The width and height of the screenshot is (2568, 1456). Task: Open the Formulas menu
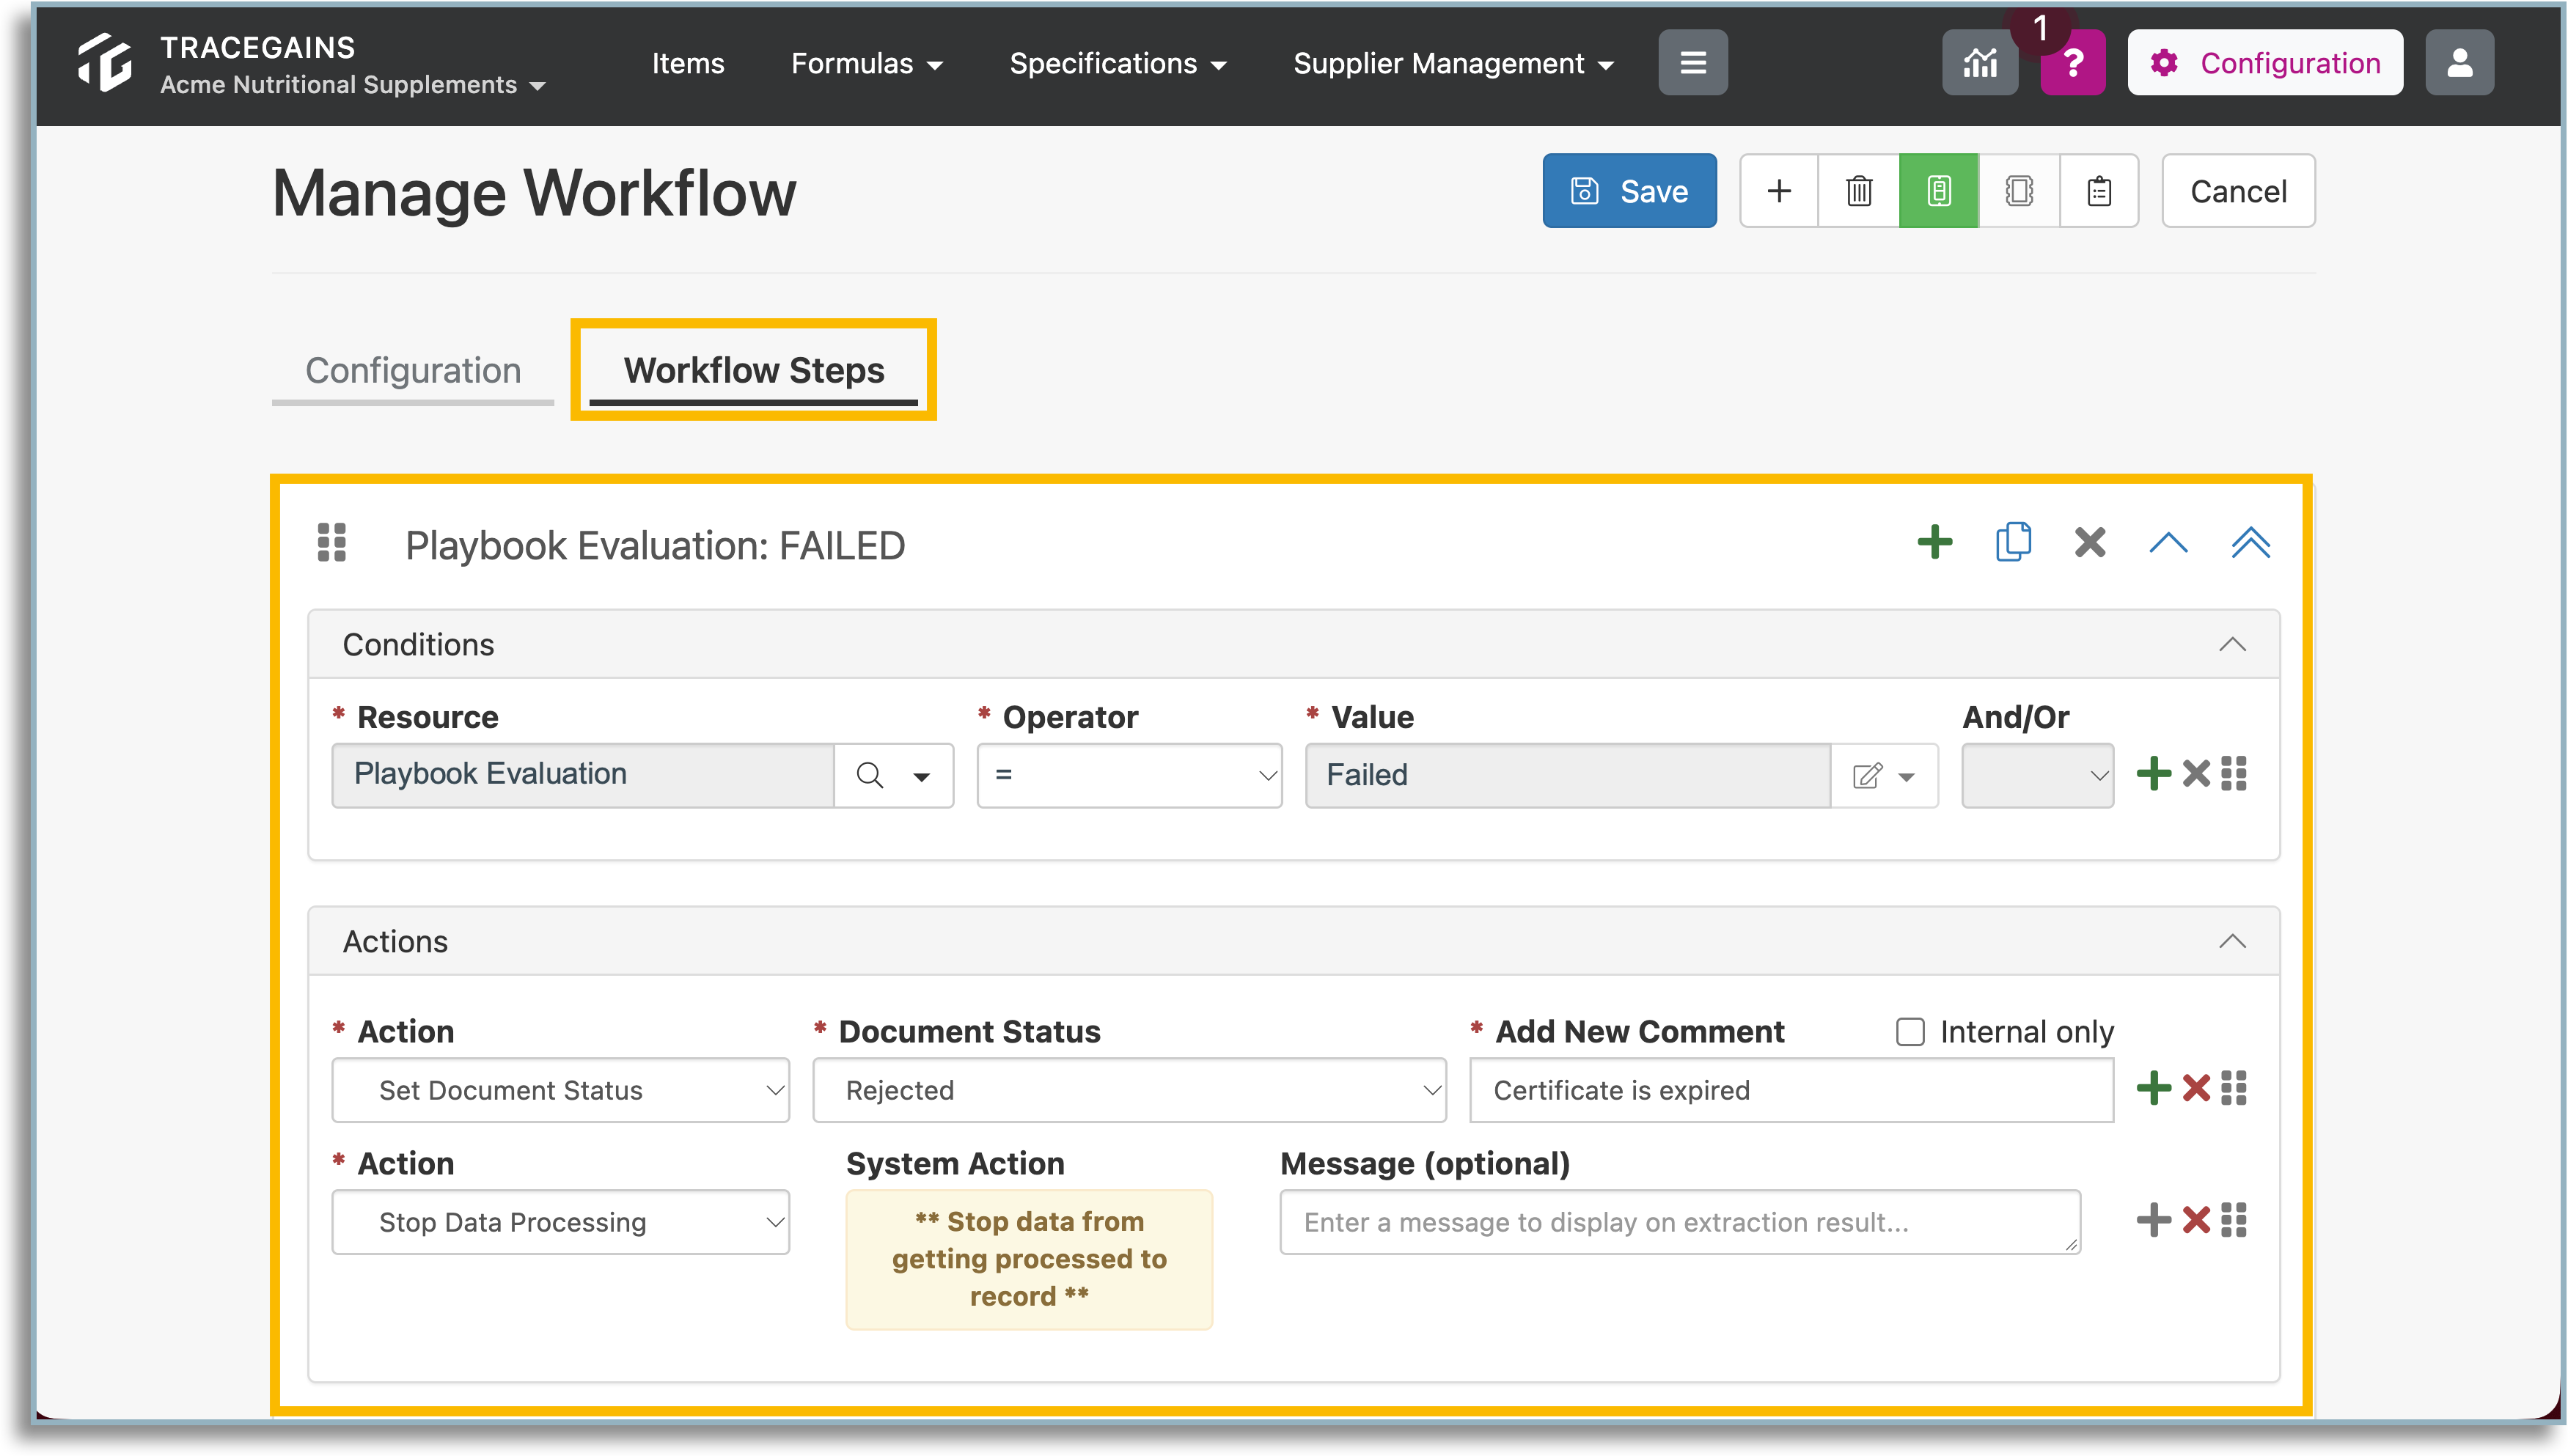867,63
